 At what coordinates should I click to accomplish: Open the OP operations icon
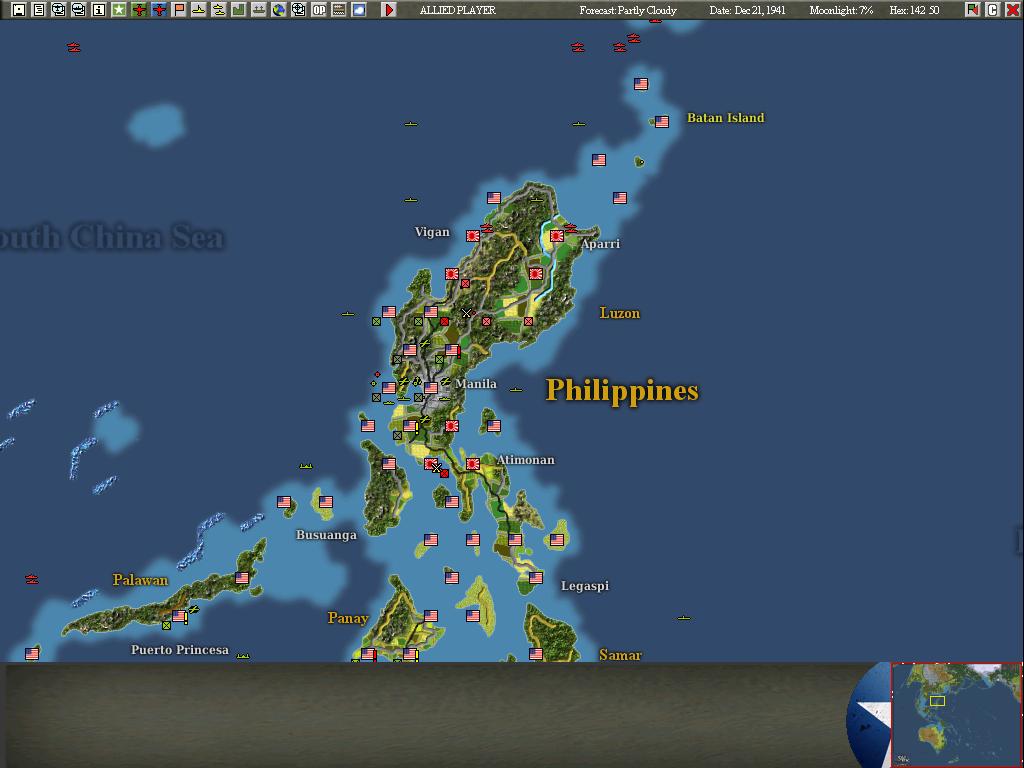(x=319, y=10)
